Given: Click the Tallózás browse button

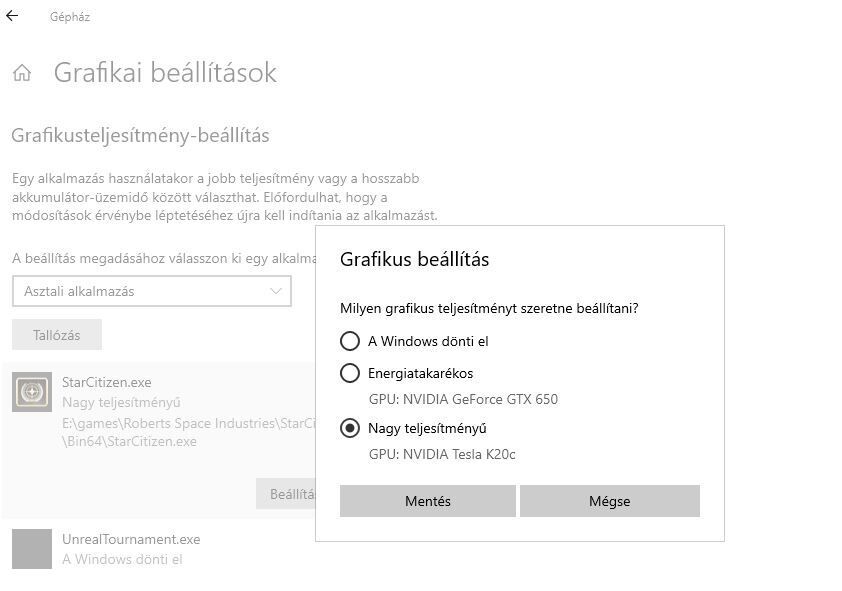Looking at the screenshot, I should coord(57,335).
